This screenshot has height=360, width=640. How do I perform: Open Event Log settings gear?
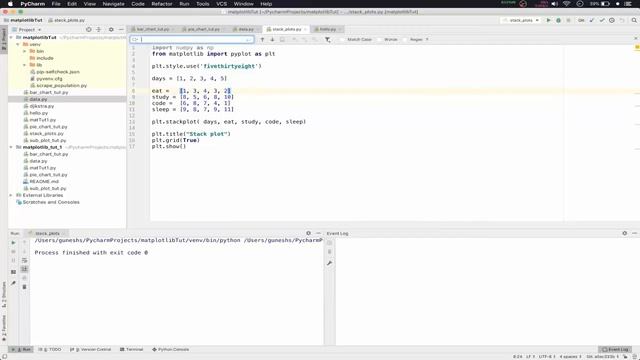point(624,233)
